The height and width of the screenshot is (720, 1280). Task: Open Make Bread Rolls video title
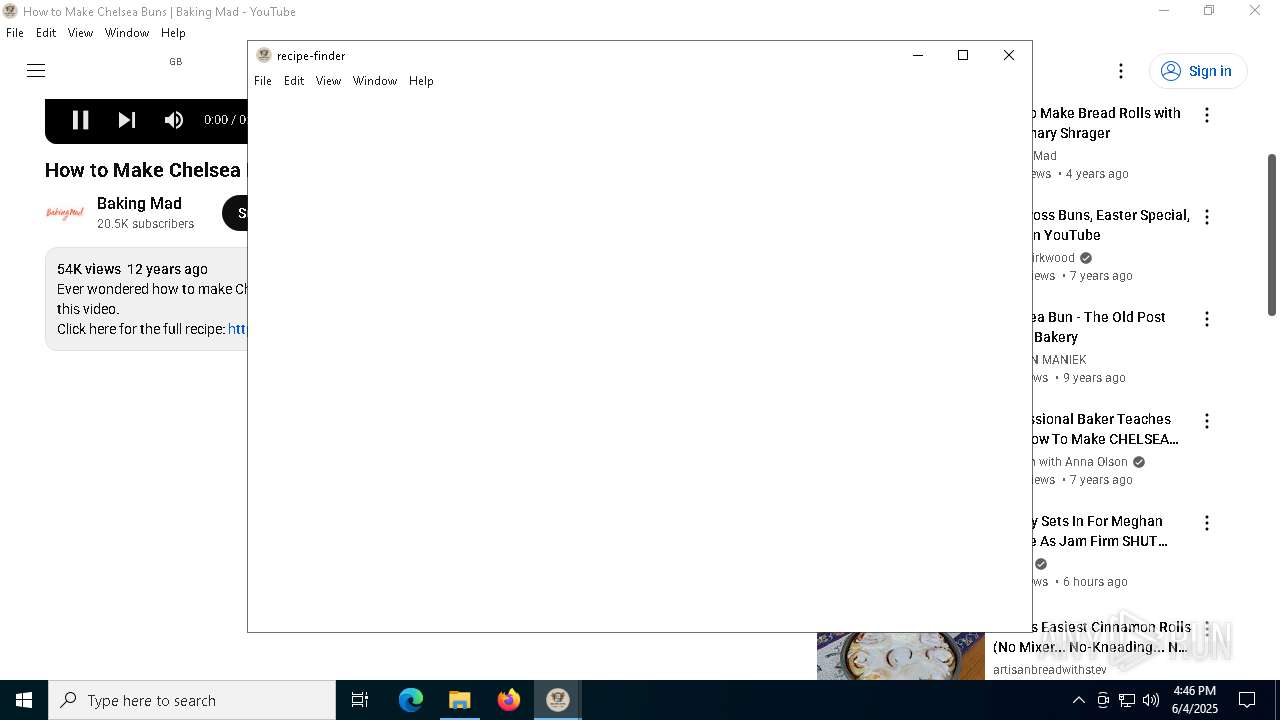pyautogui.click(x=1106, y=123)
